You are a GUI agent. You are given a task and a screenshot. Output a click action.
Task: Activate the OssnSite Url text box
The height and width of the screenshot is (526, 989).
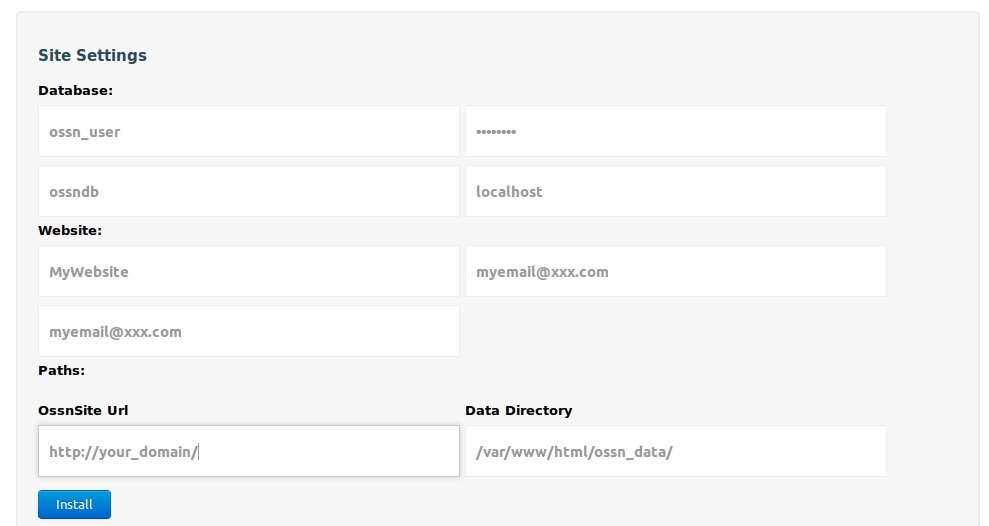pos(249,451)
